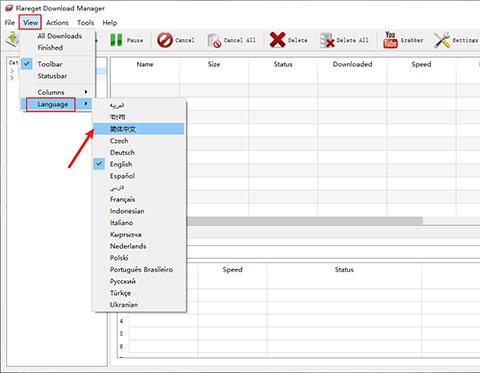
Task: Click lower panel Status column header
Action: [344, 270]
